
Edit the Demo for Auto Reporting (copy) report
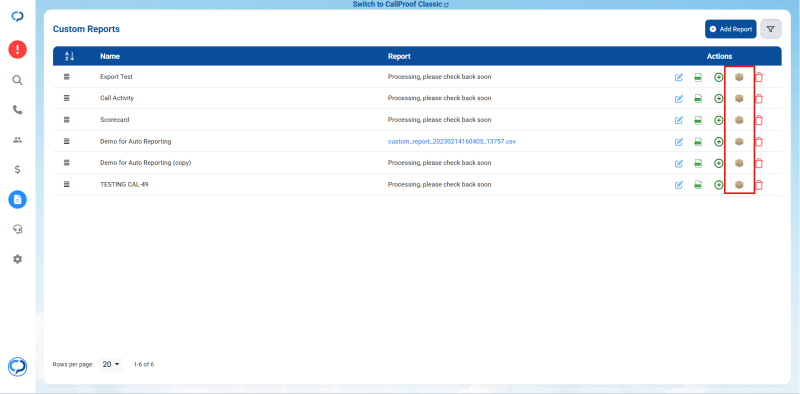[x=679, y=163]
